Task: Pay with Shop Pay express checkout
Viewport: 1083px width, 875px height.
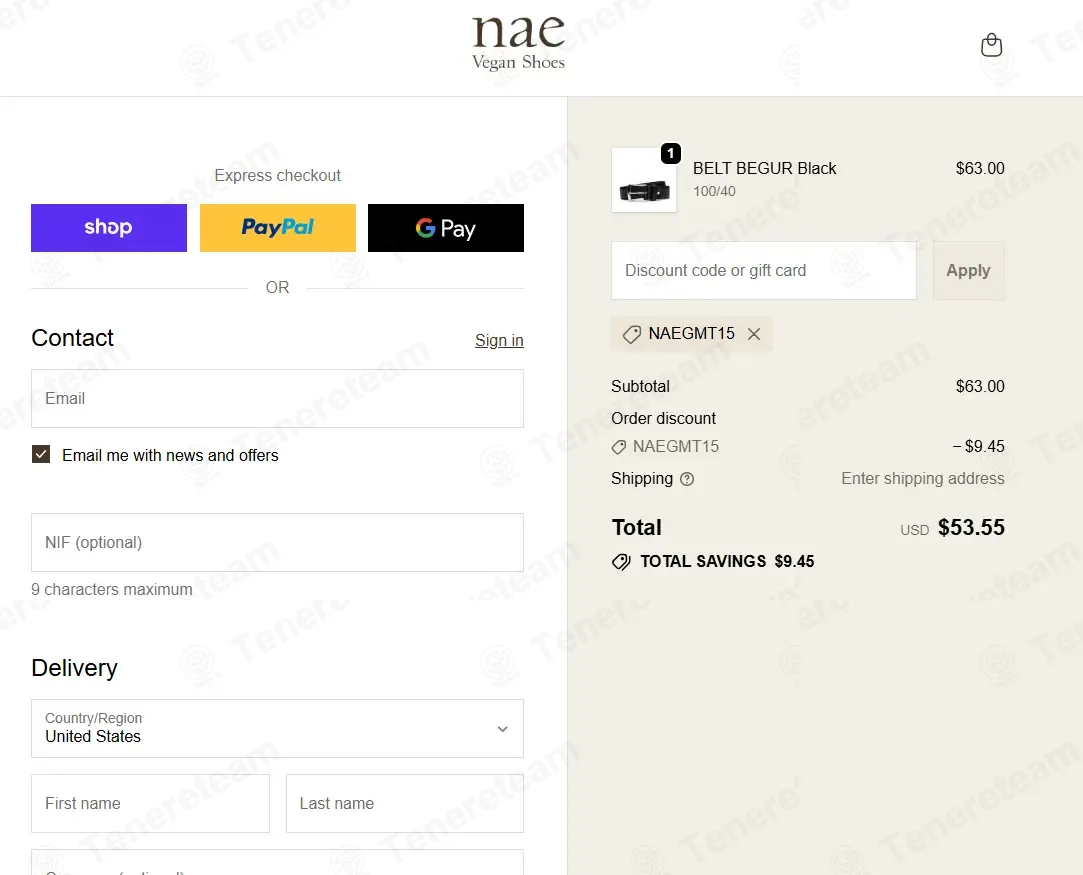Action: [109, 228]
